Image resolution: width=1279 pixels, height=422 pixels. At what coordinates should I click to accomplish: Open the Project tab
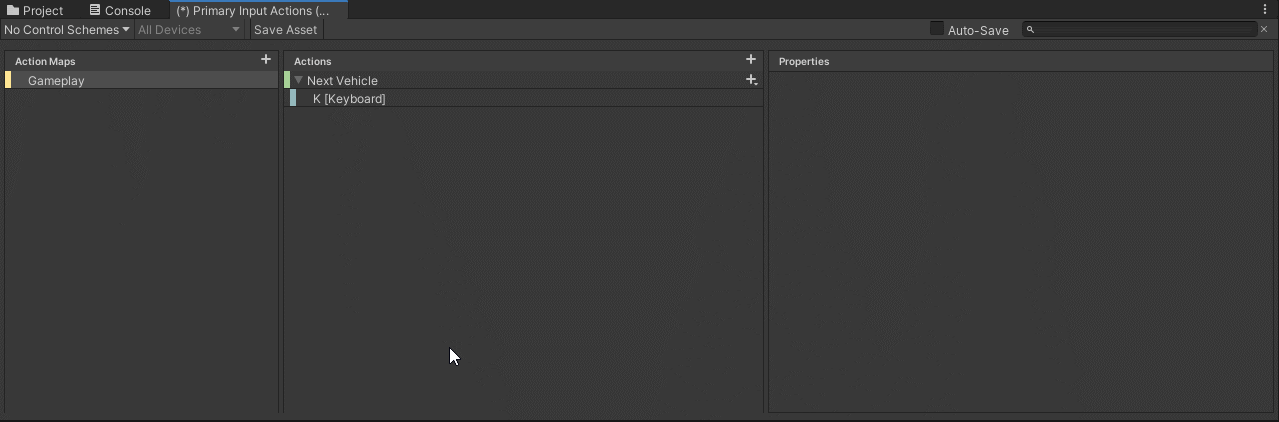tap(36, 10)
